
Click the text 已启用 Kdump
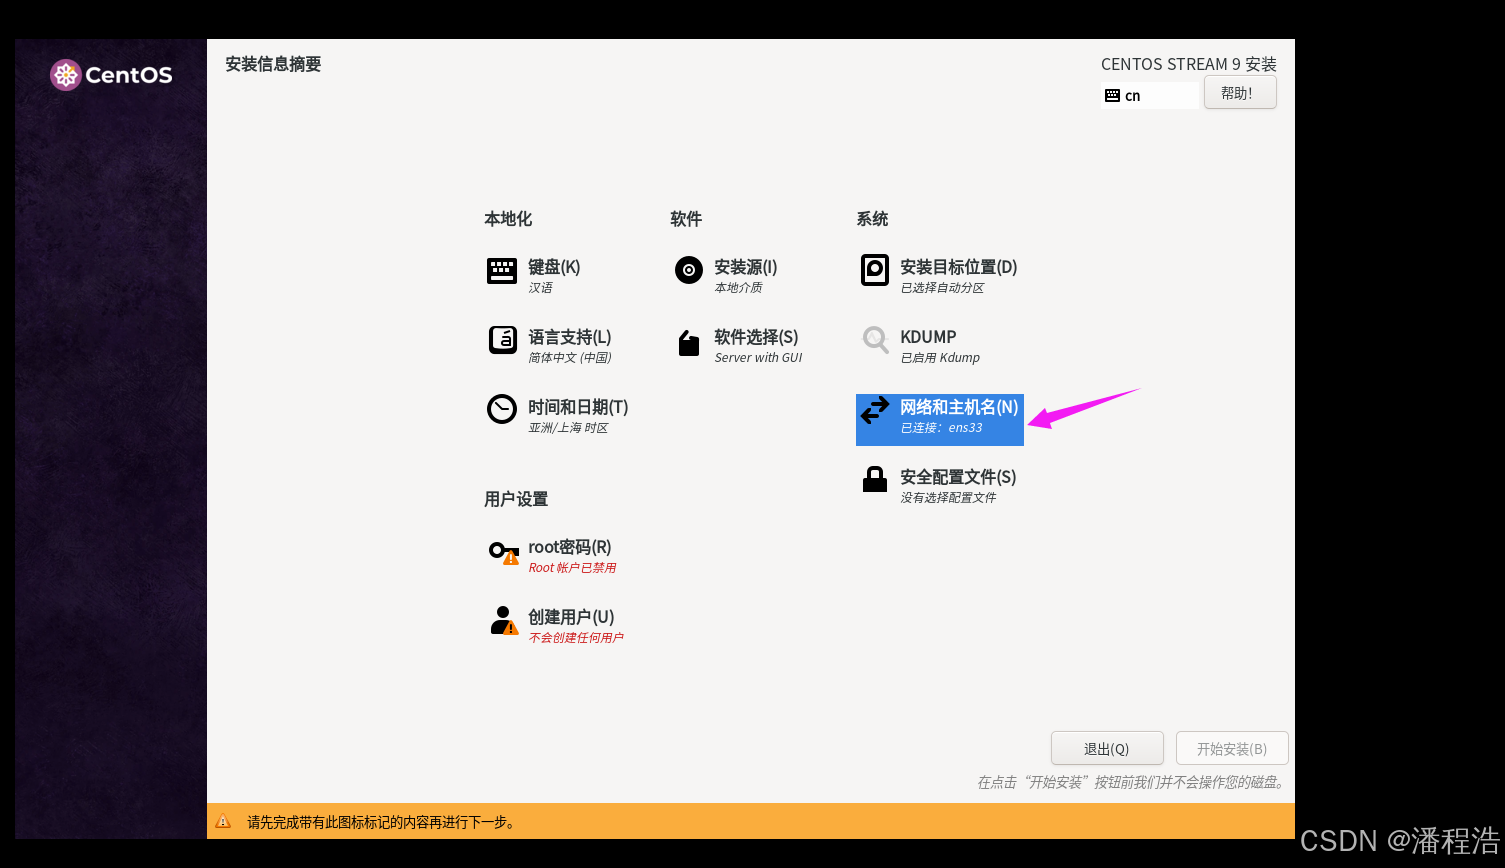pyautogui.click(x=940, y=358)
